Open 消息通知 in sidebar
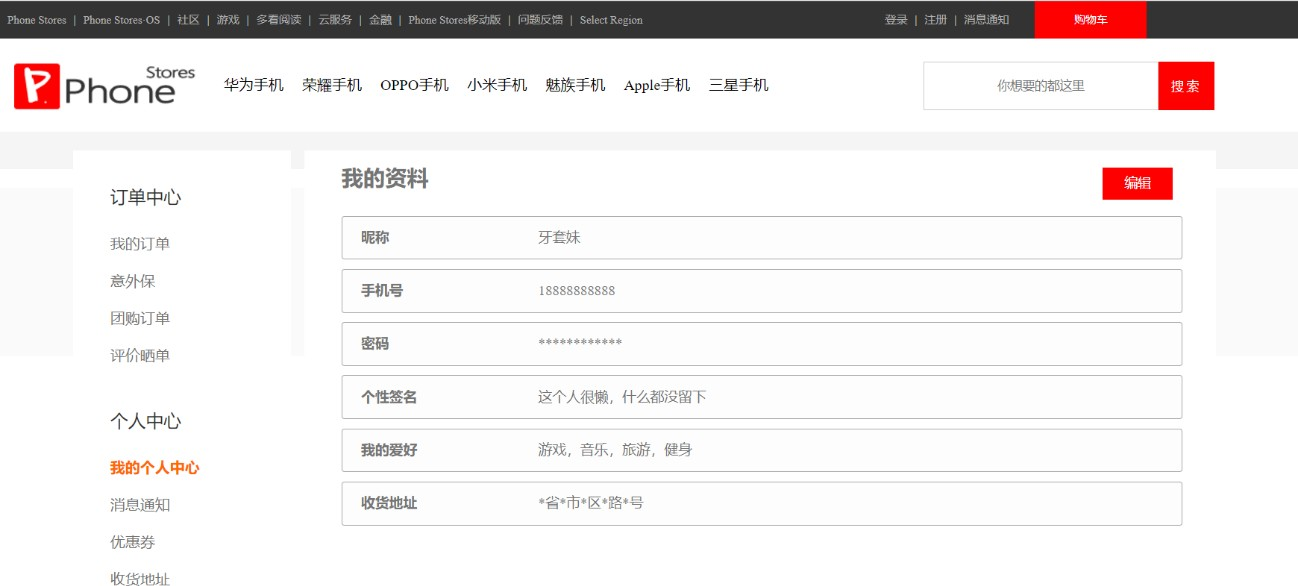Screen dimensions: 1298x586 point(140,505)
